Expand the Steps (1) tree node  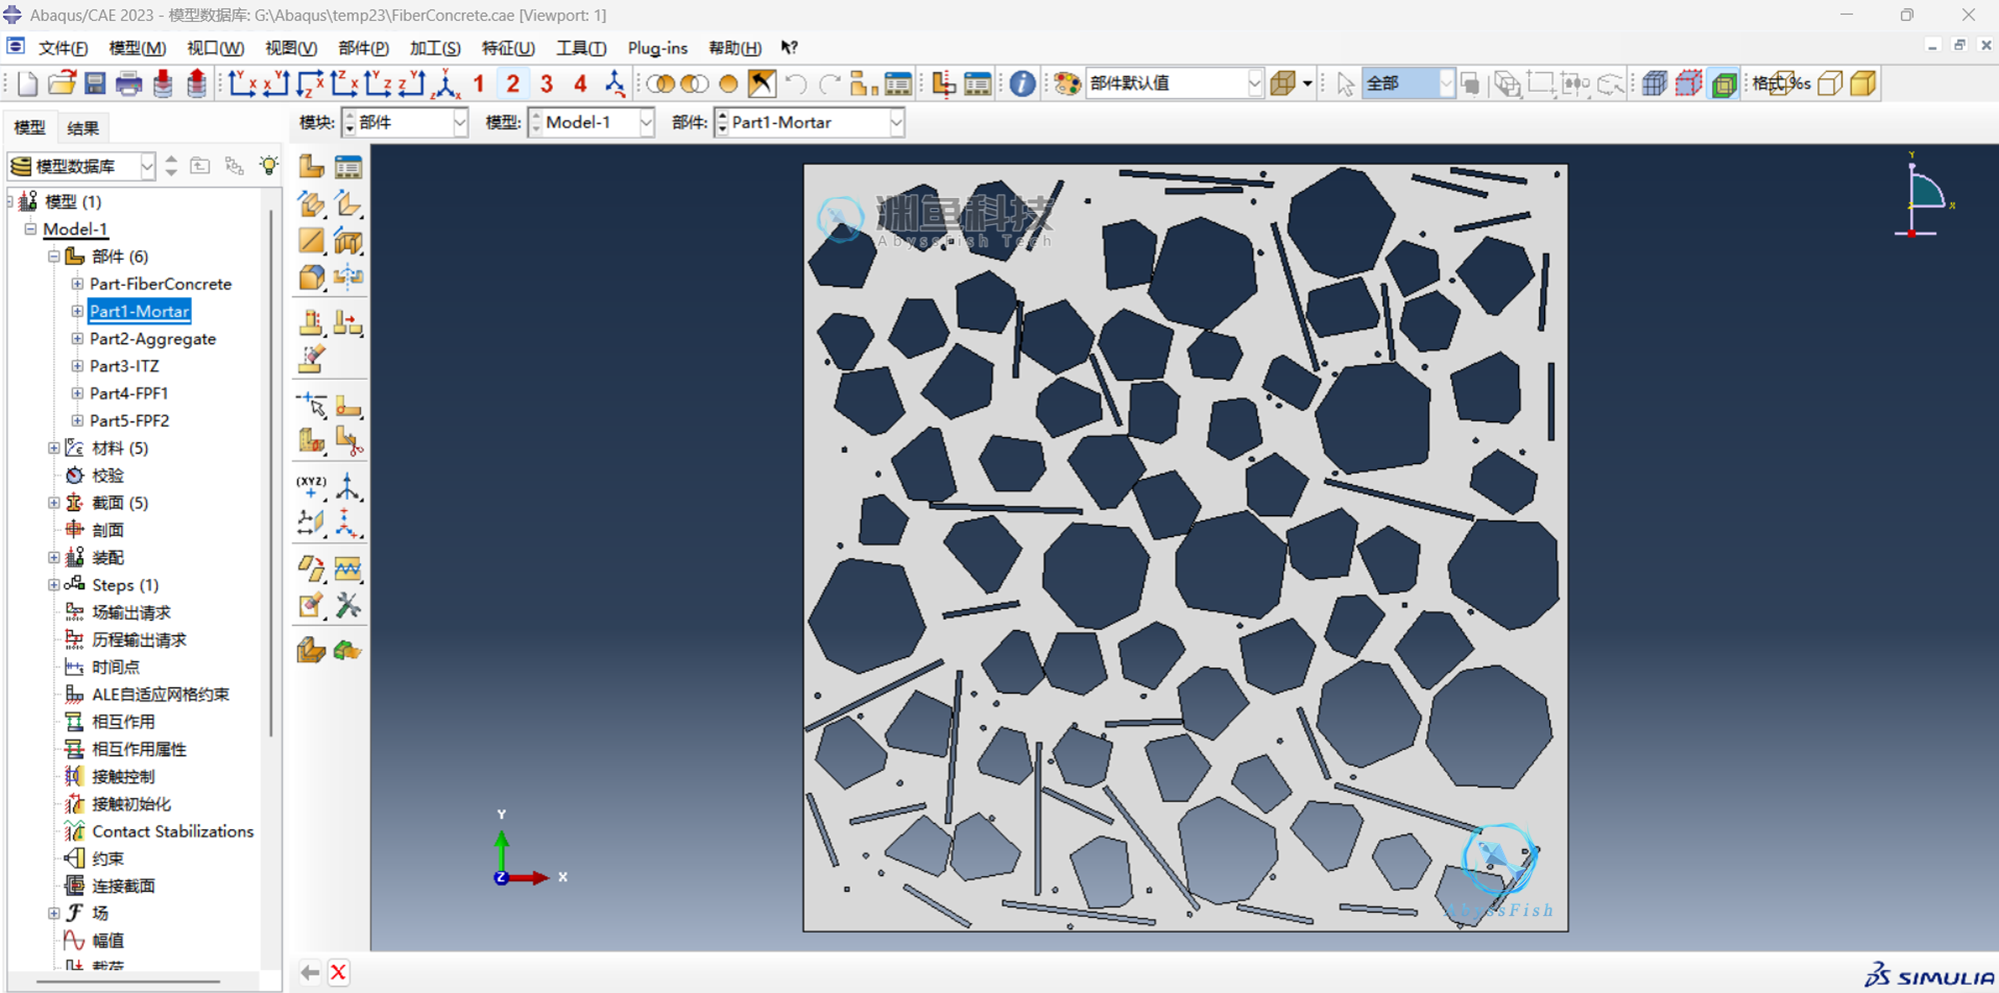[x=54, y=585]
